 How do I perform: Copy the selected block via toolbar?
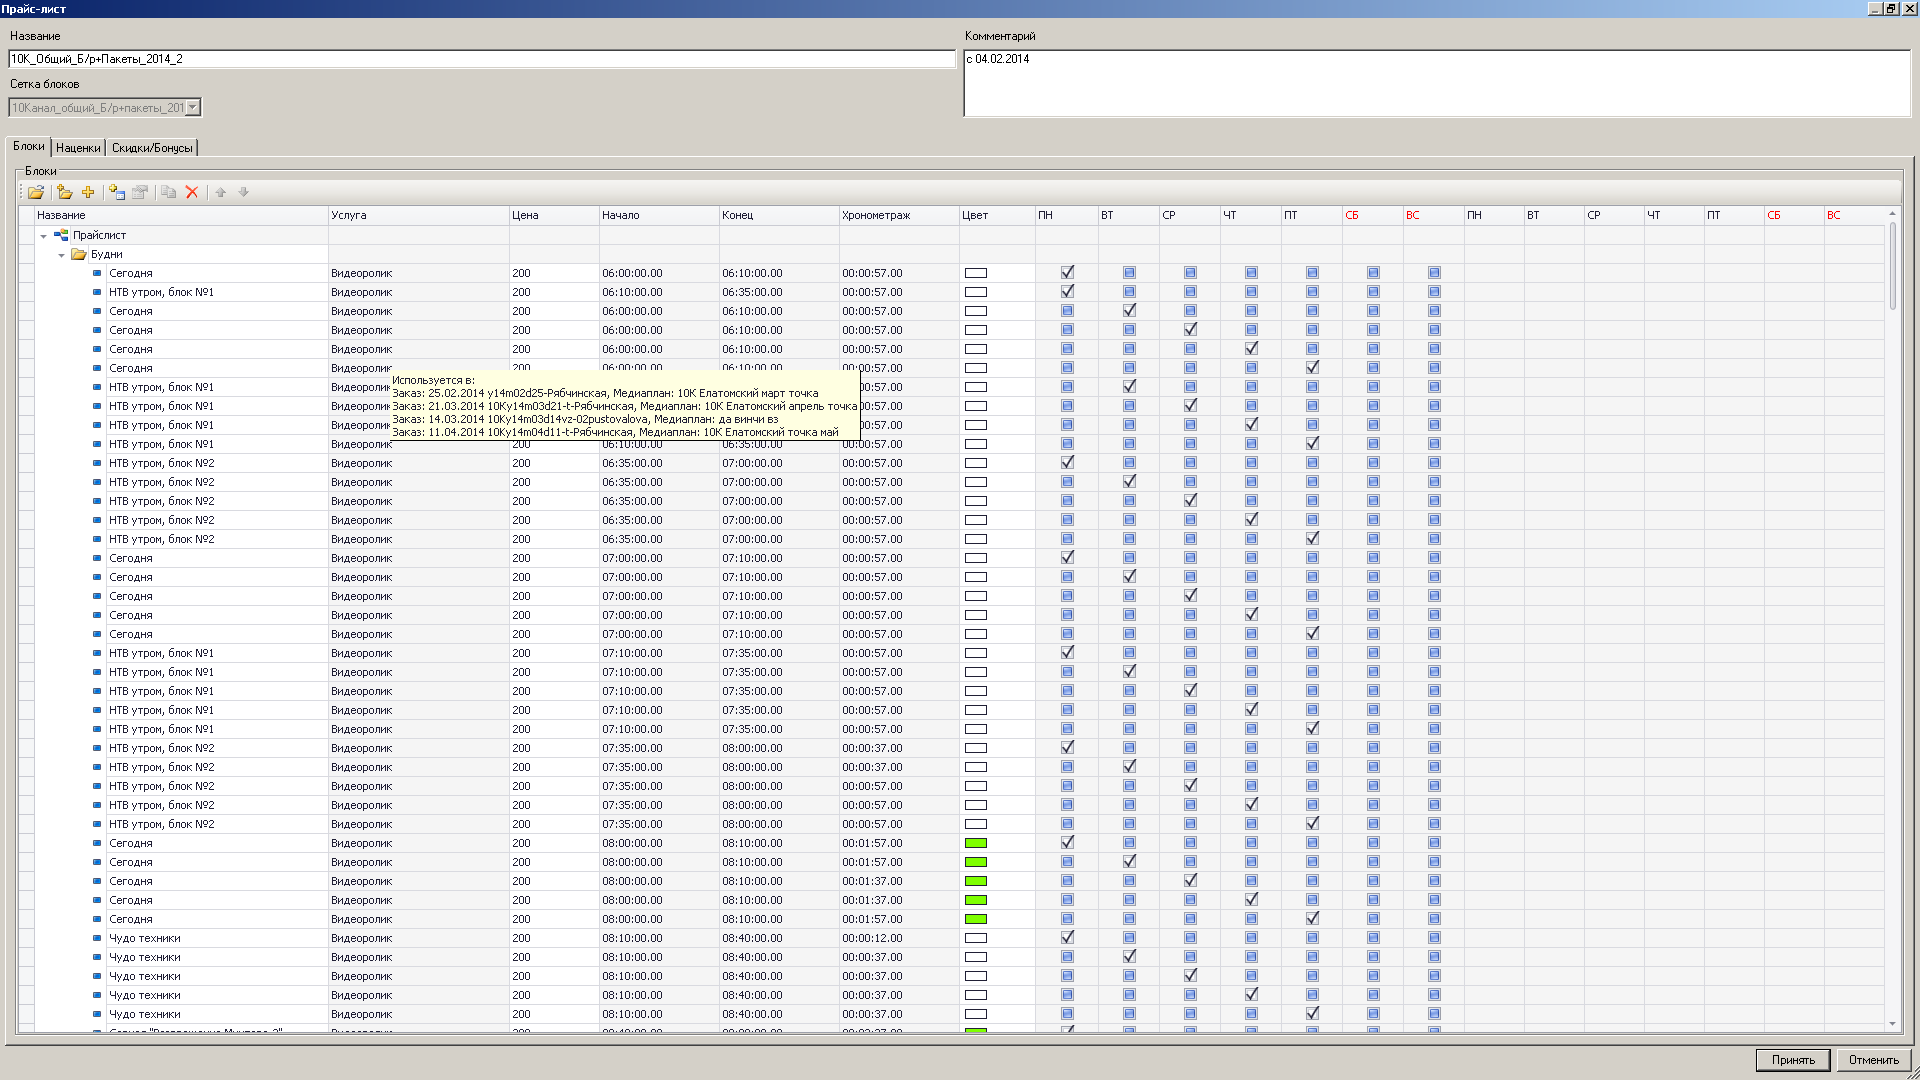[168, 192]
